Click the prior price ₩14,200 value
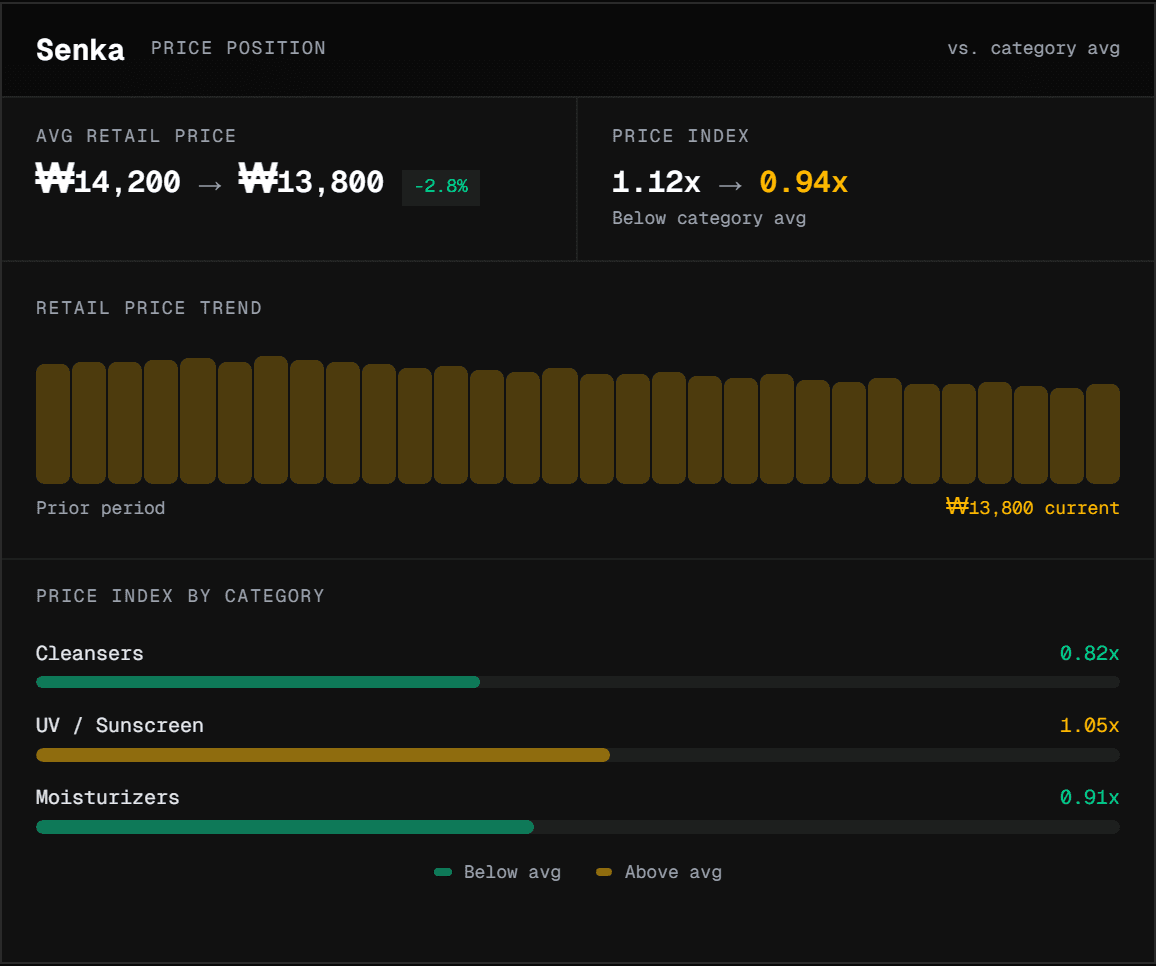The width and height of the screenshot is (1156, 966). 108,180
